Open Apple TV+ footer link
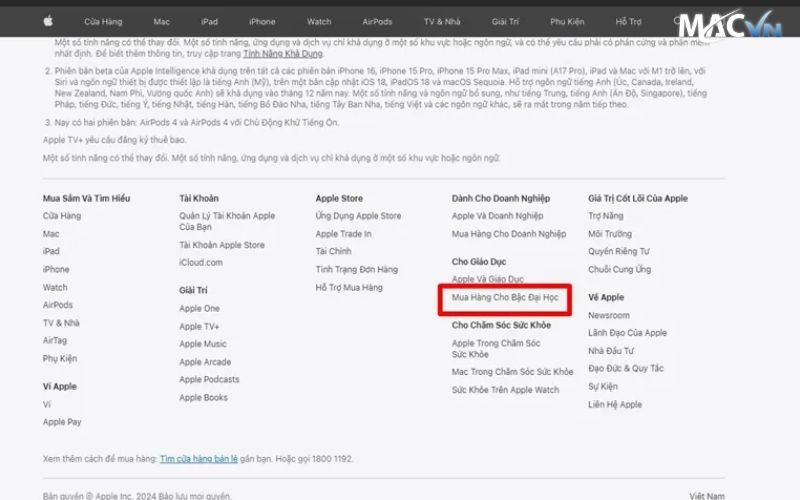Image resolution: width=800 pixels, height=500 pixels. click(199, 327)
